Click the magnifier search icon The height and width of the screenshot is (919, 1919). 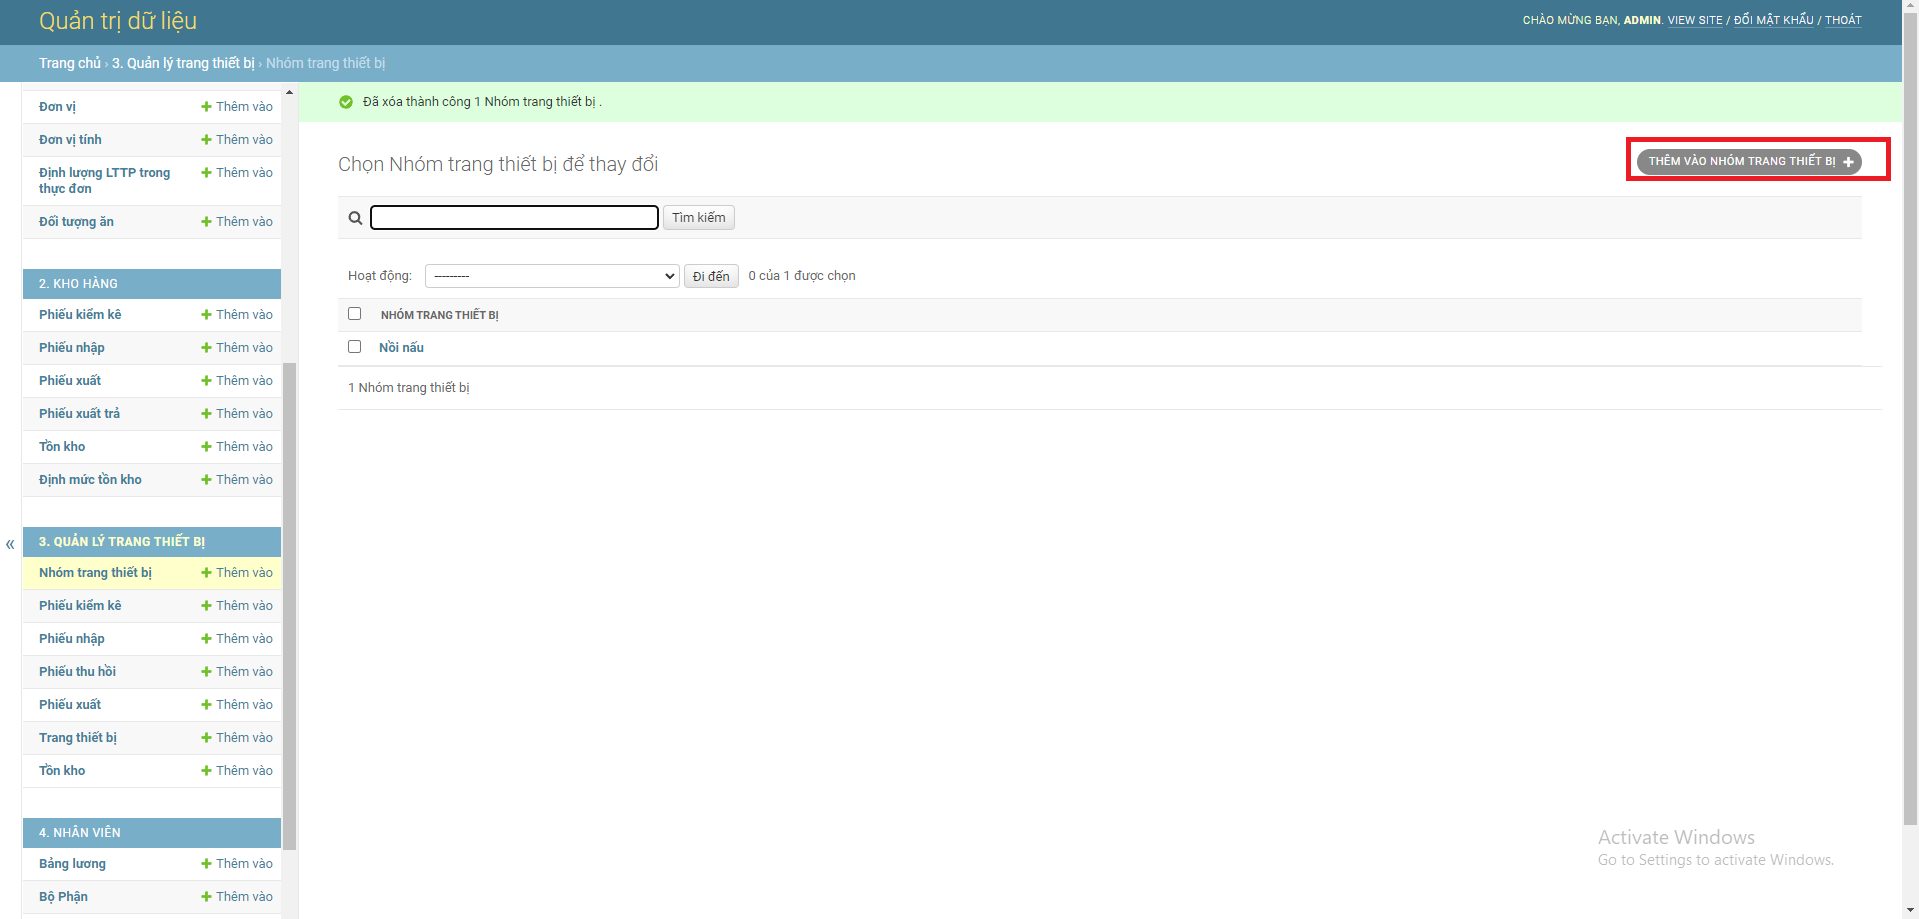[355, 217]
